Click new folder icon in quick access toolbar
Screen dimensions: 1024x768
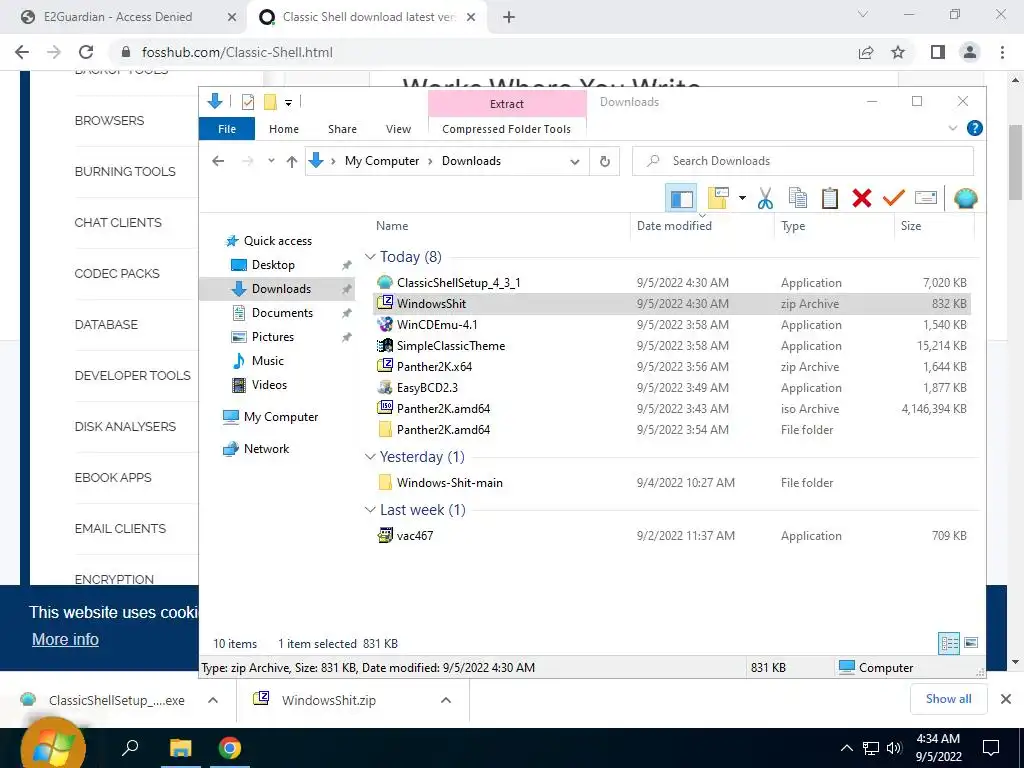[x=270, y=102]
